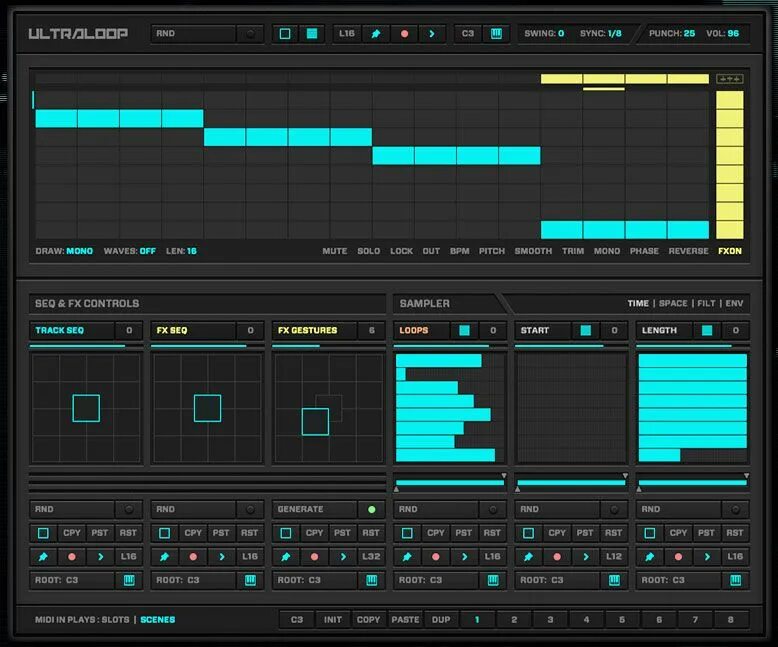This screenshot has height=647, width=778.
Task: Click the top C3 root note field
Action: pyautogui.click(x=468, y=34)
